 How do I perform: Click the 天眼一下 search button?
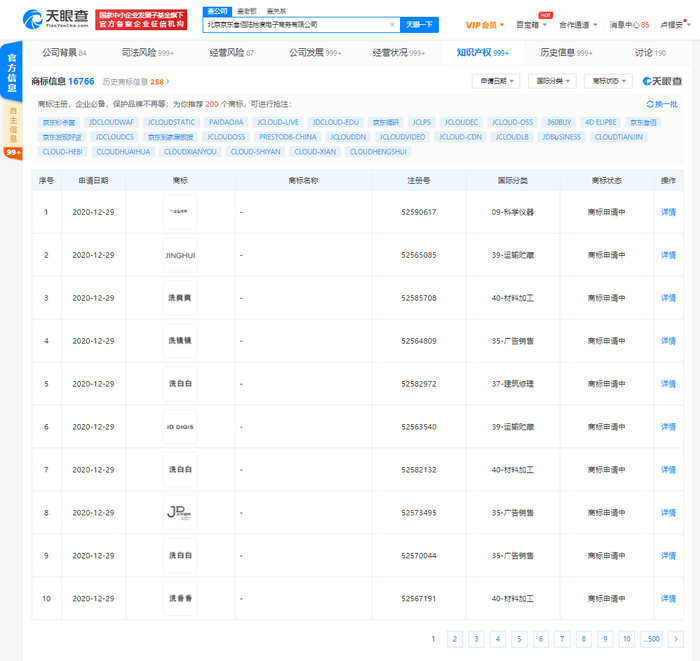[419, 25]
